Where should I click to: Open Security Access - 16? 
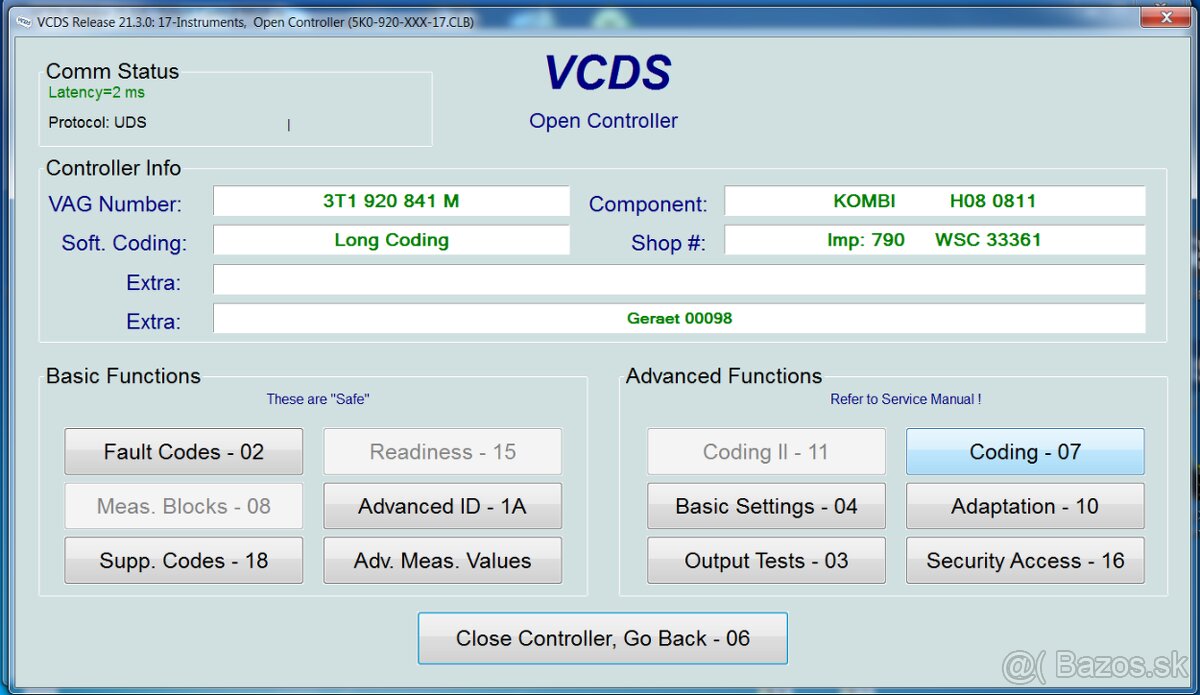1025,561
